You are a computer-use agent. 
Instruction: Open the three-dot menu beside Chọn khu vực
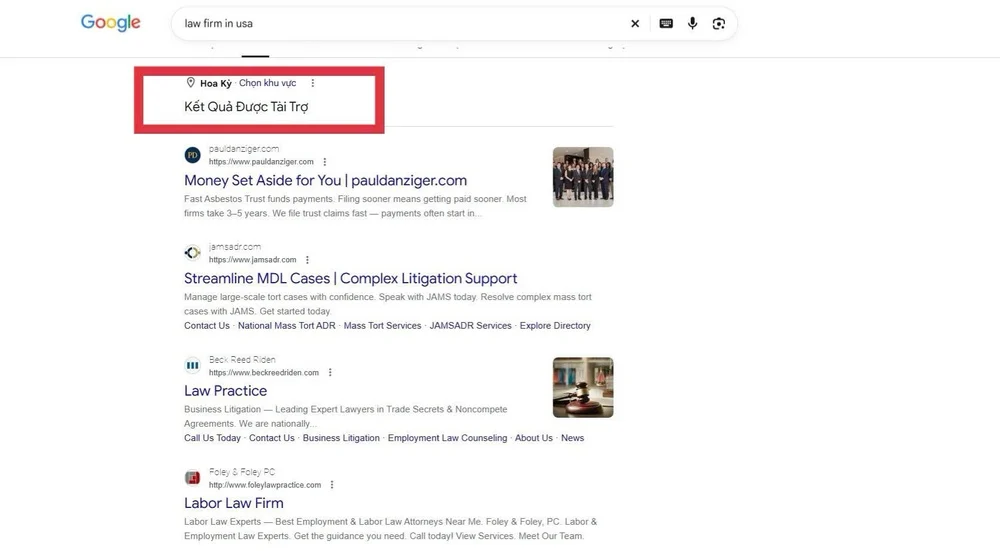[312, 83]
